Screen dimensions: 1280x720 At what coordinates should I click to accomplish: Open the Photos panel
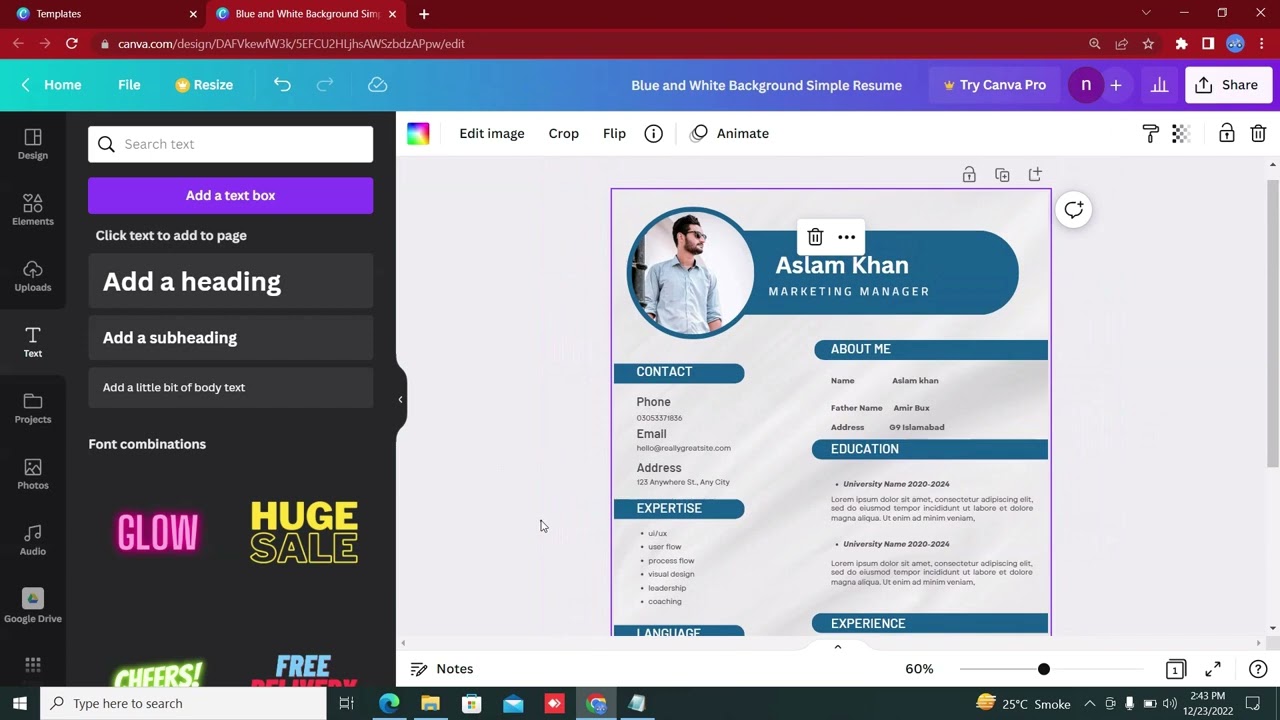point(32,474)
